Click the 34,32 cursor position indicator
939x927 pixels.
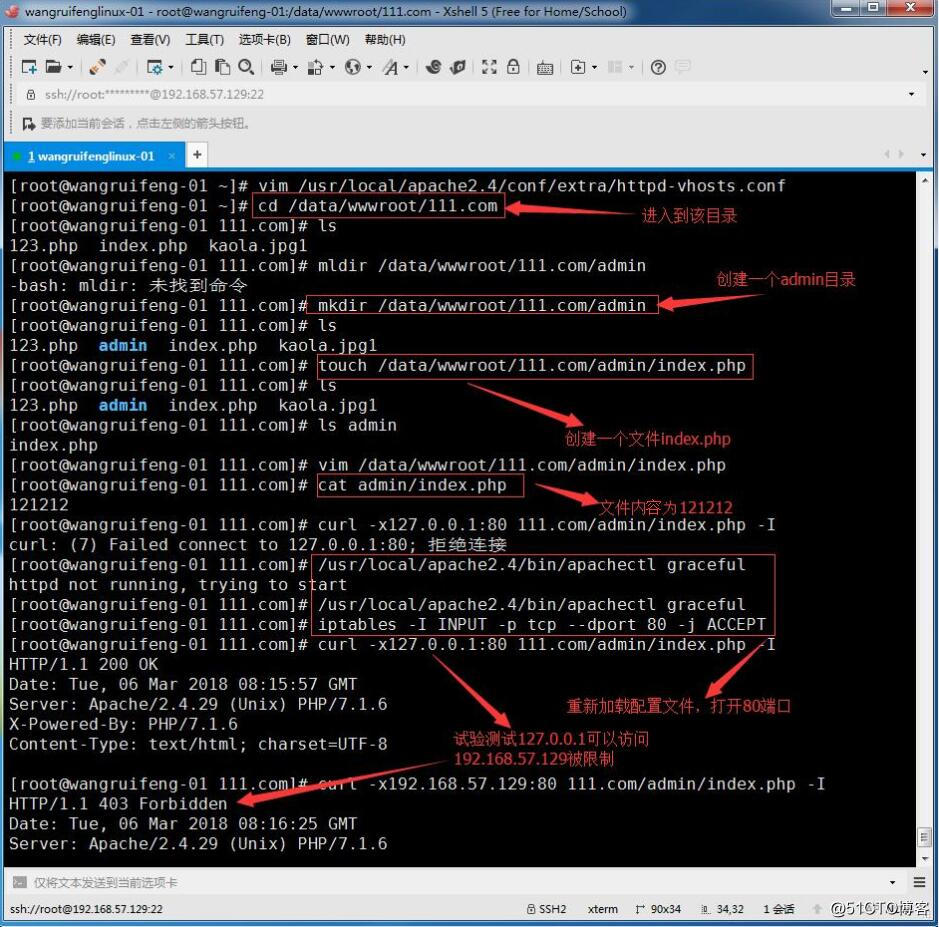pos(722,909)
